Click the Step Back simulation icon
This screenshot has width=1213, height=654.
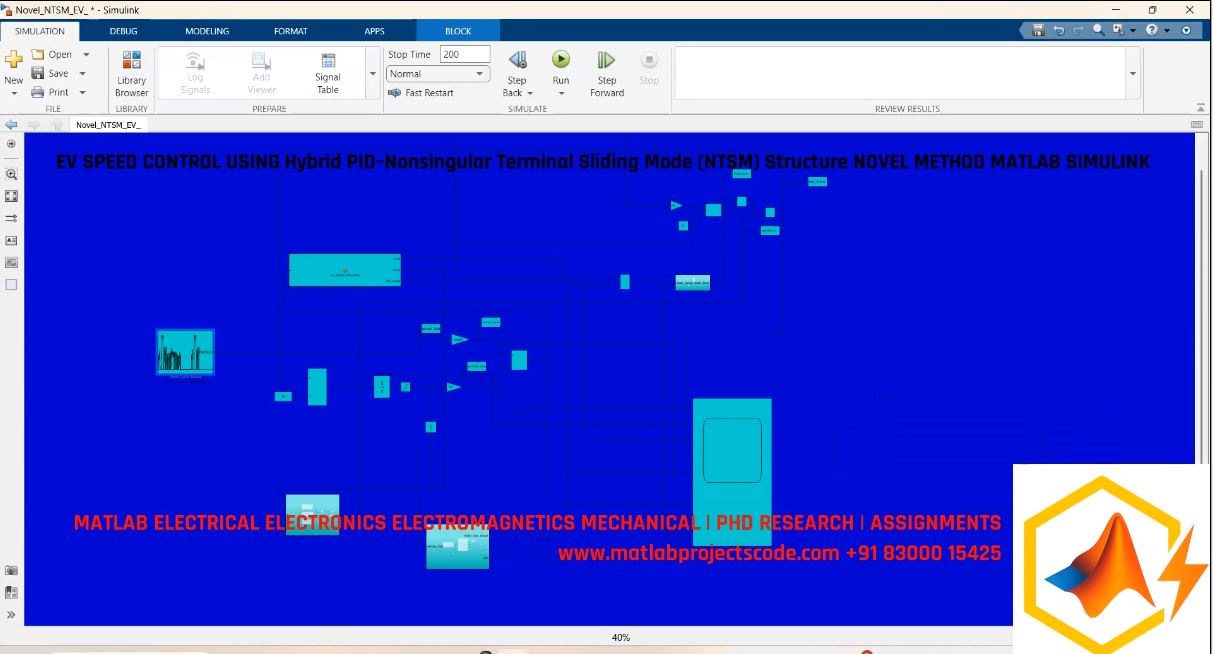tap(516, 62)
